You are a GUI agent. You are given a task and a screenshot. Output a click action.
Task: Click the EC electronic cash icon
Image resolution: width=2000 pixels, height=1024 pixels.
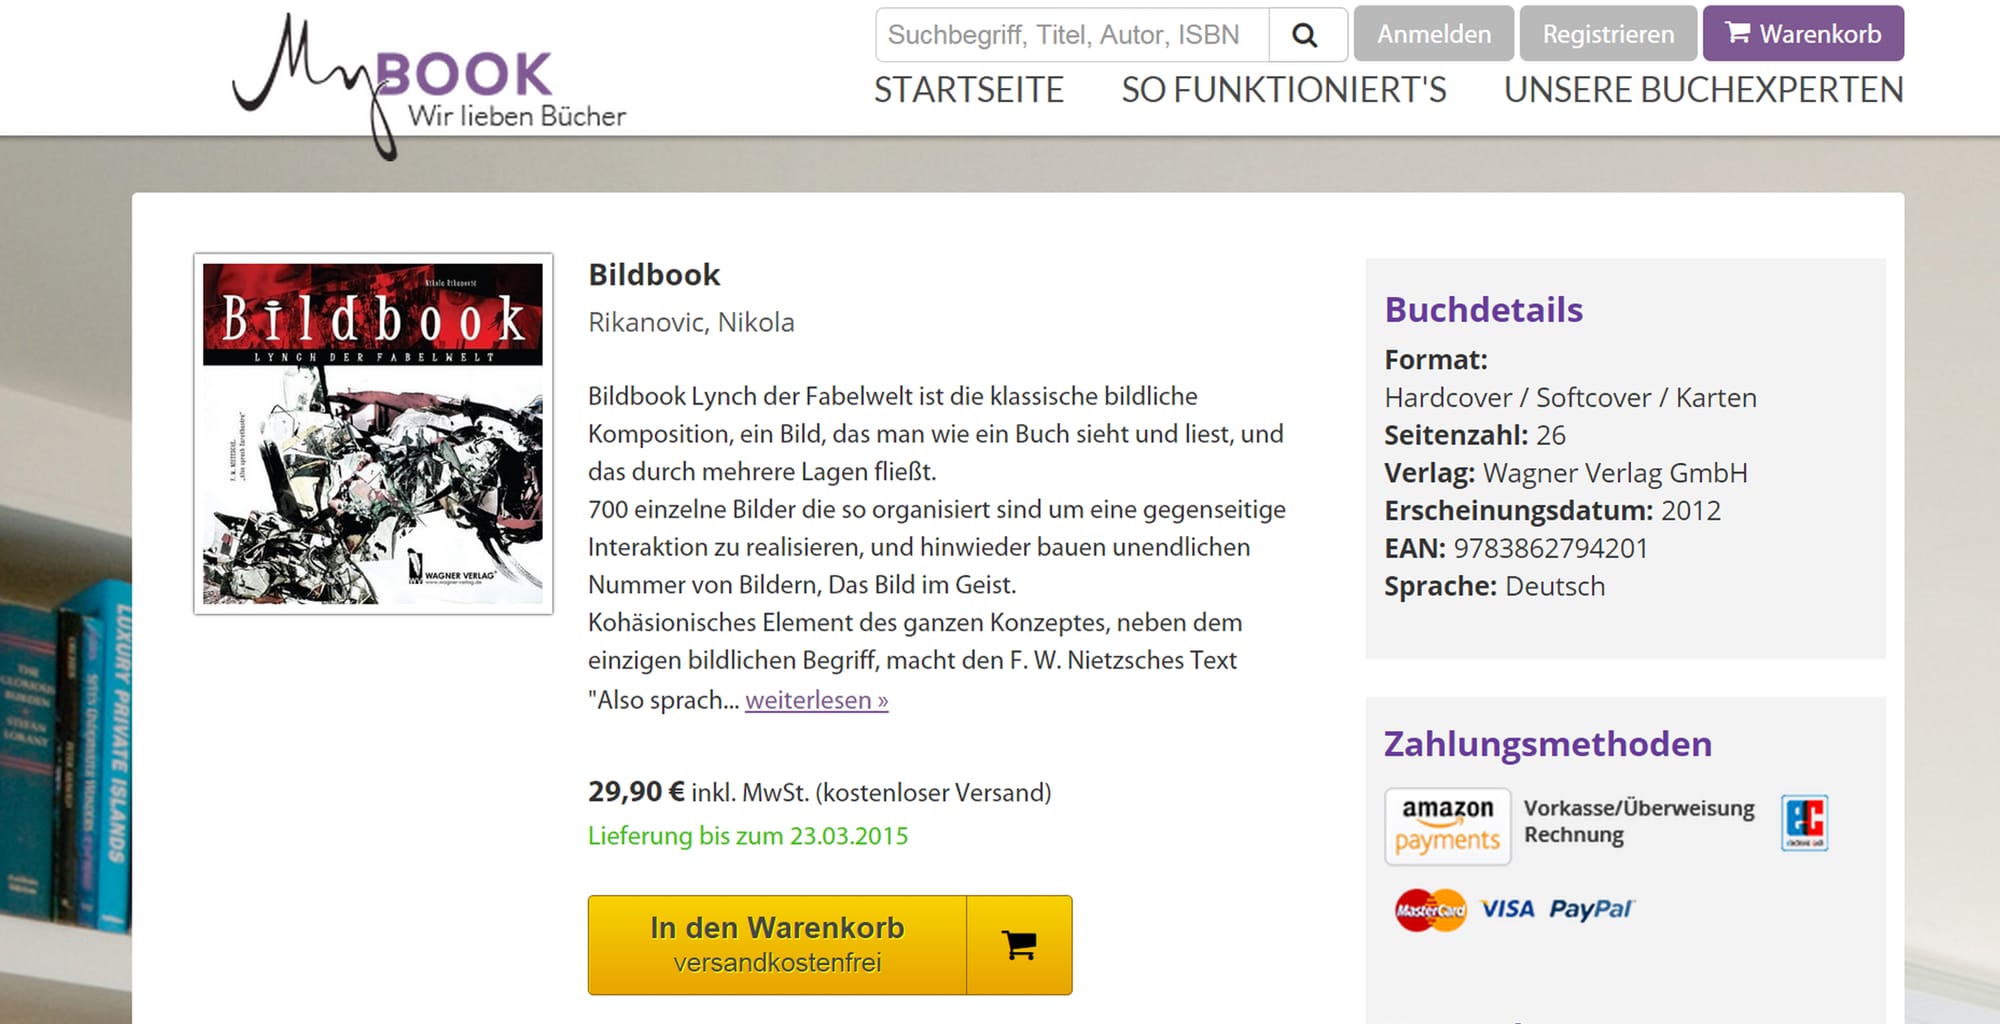coord(1804,823)
